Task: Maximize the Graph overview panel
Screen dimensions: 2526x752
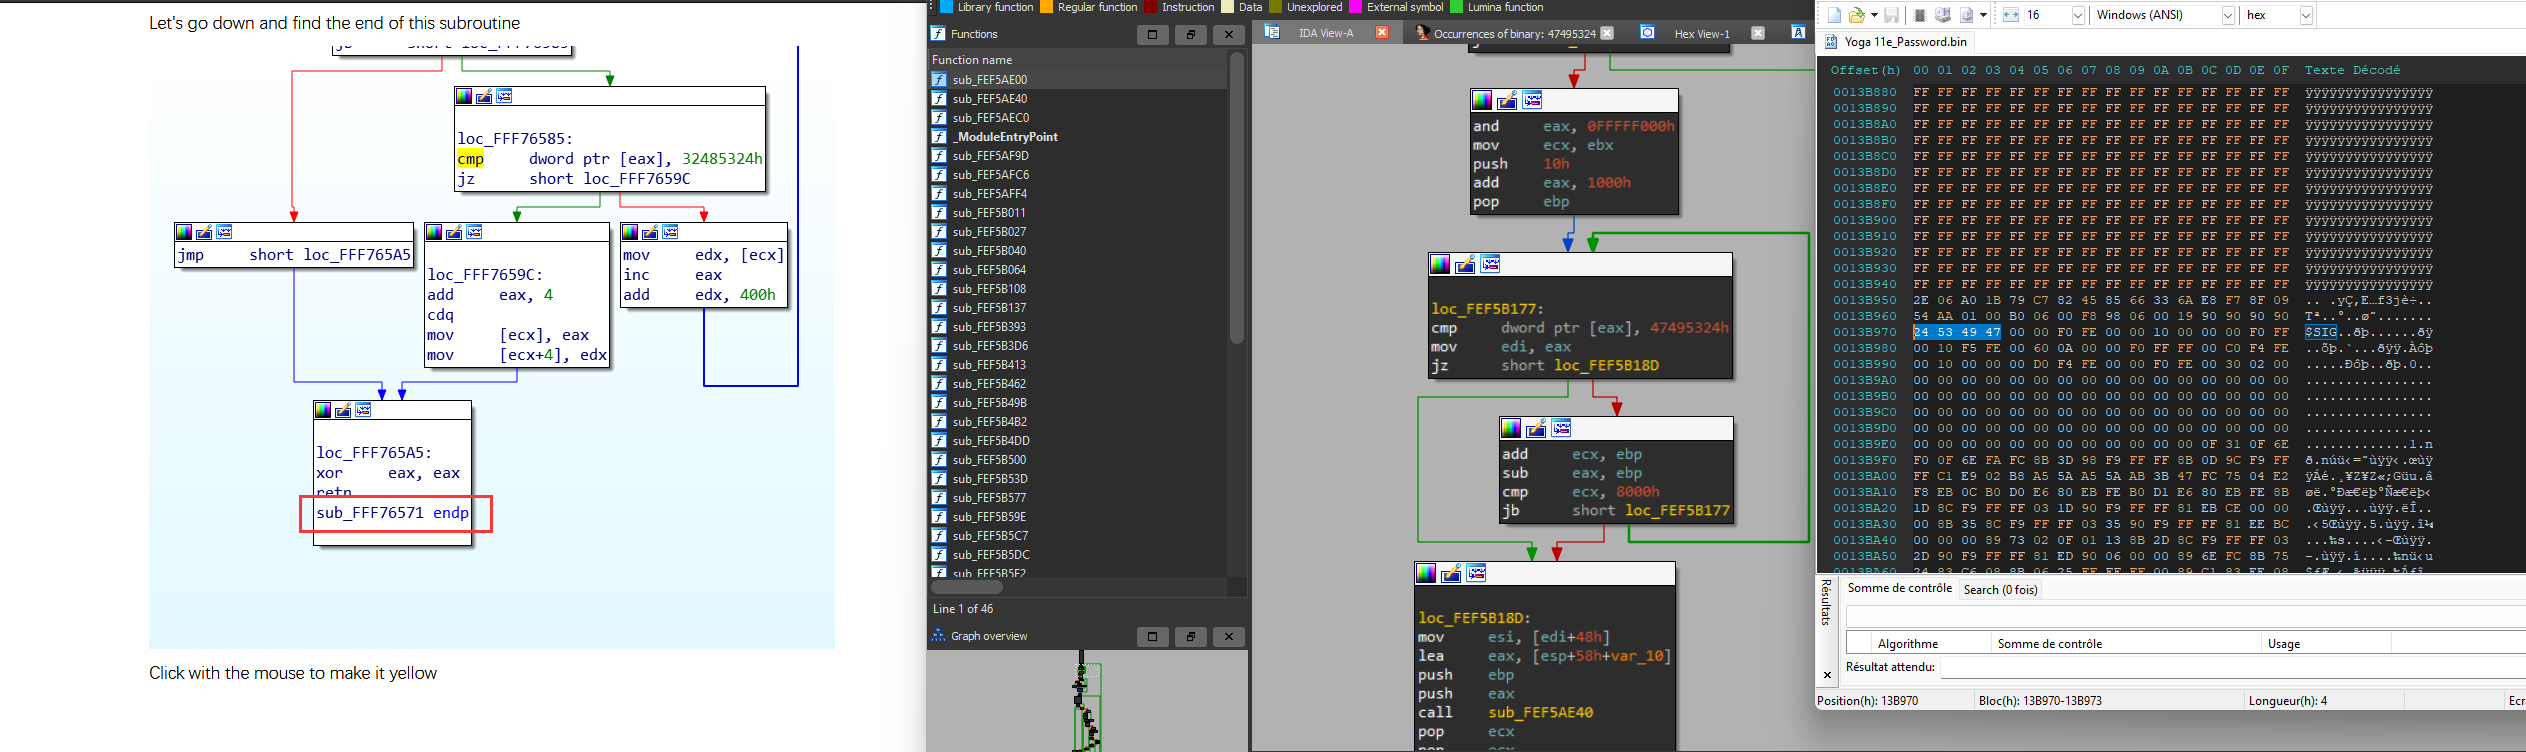Action: [1152, 636]
